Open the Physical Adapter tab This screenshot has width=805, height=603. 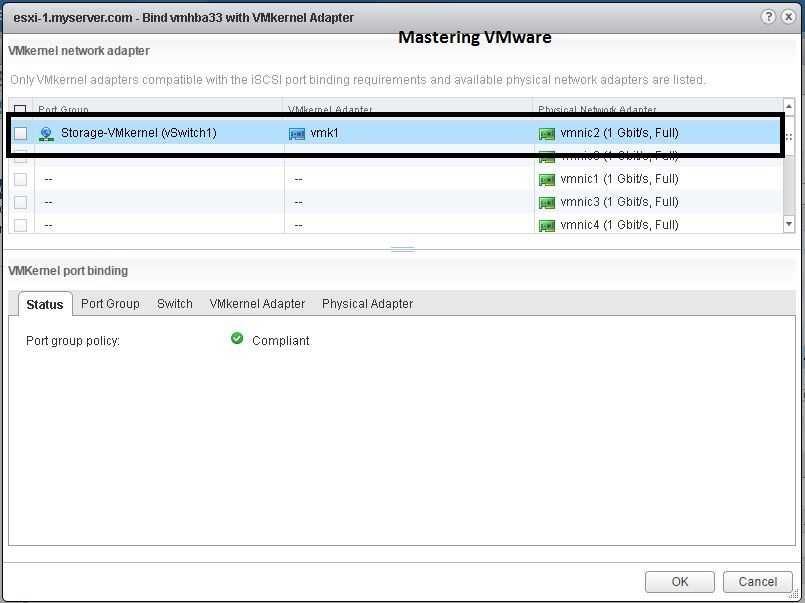point(368,304)
